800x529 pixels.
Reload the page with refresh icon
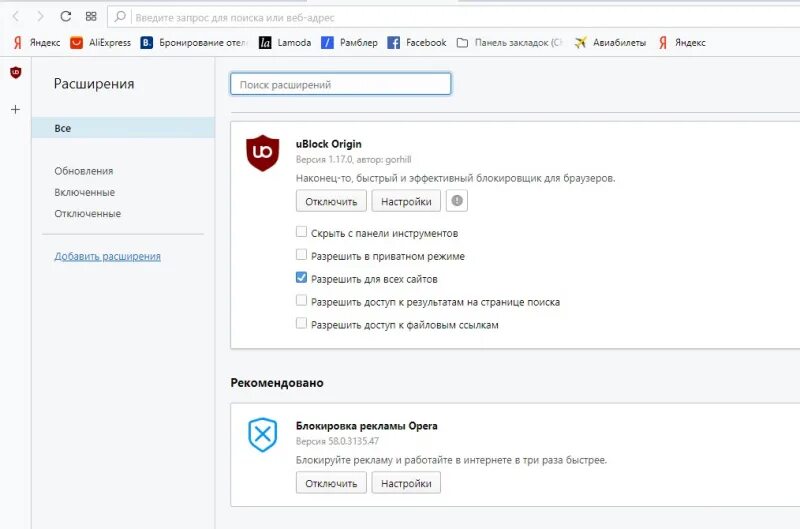(65, 16)
